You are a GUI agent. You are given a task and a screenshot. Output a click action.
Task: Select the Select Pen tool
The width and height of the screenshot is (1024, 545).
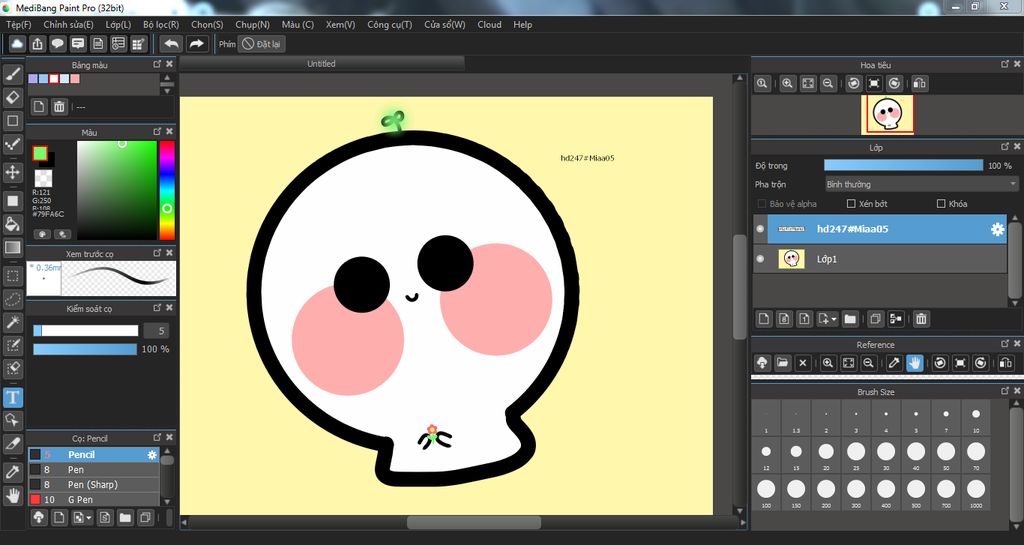(x=13, y=346)
